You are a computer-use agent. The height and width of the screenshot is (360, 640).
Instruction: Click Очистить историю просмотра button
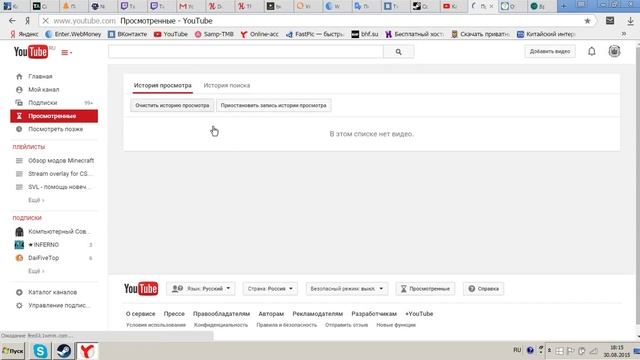coord(172,105)
